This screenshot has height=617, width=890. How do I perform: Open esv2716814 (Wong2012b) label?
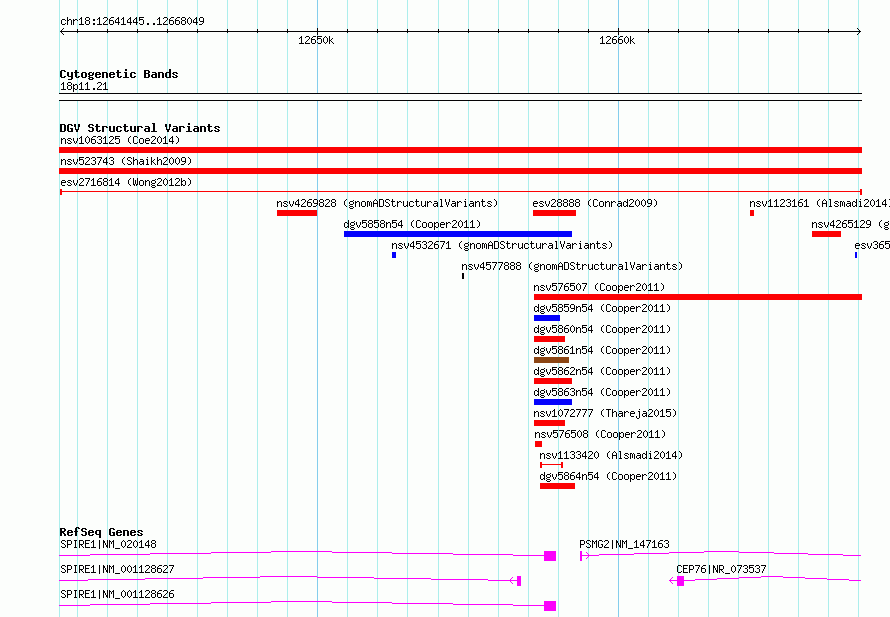pos(126,182)
